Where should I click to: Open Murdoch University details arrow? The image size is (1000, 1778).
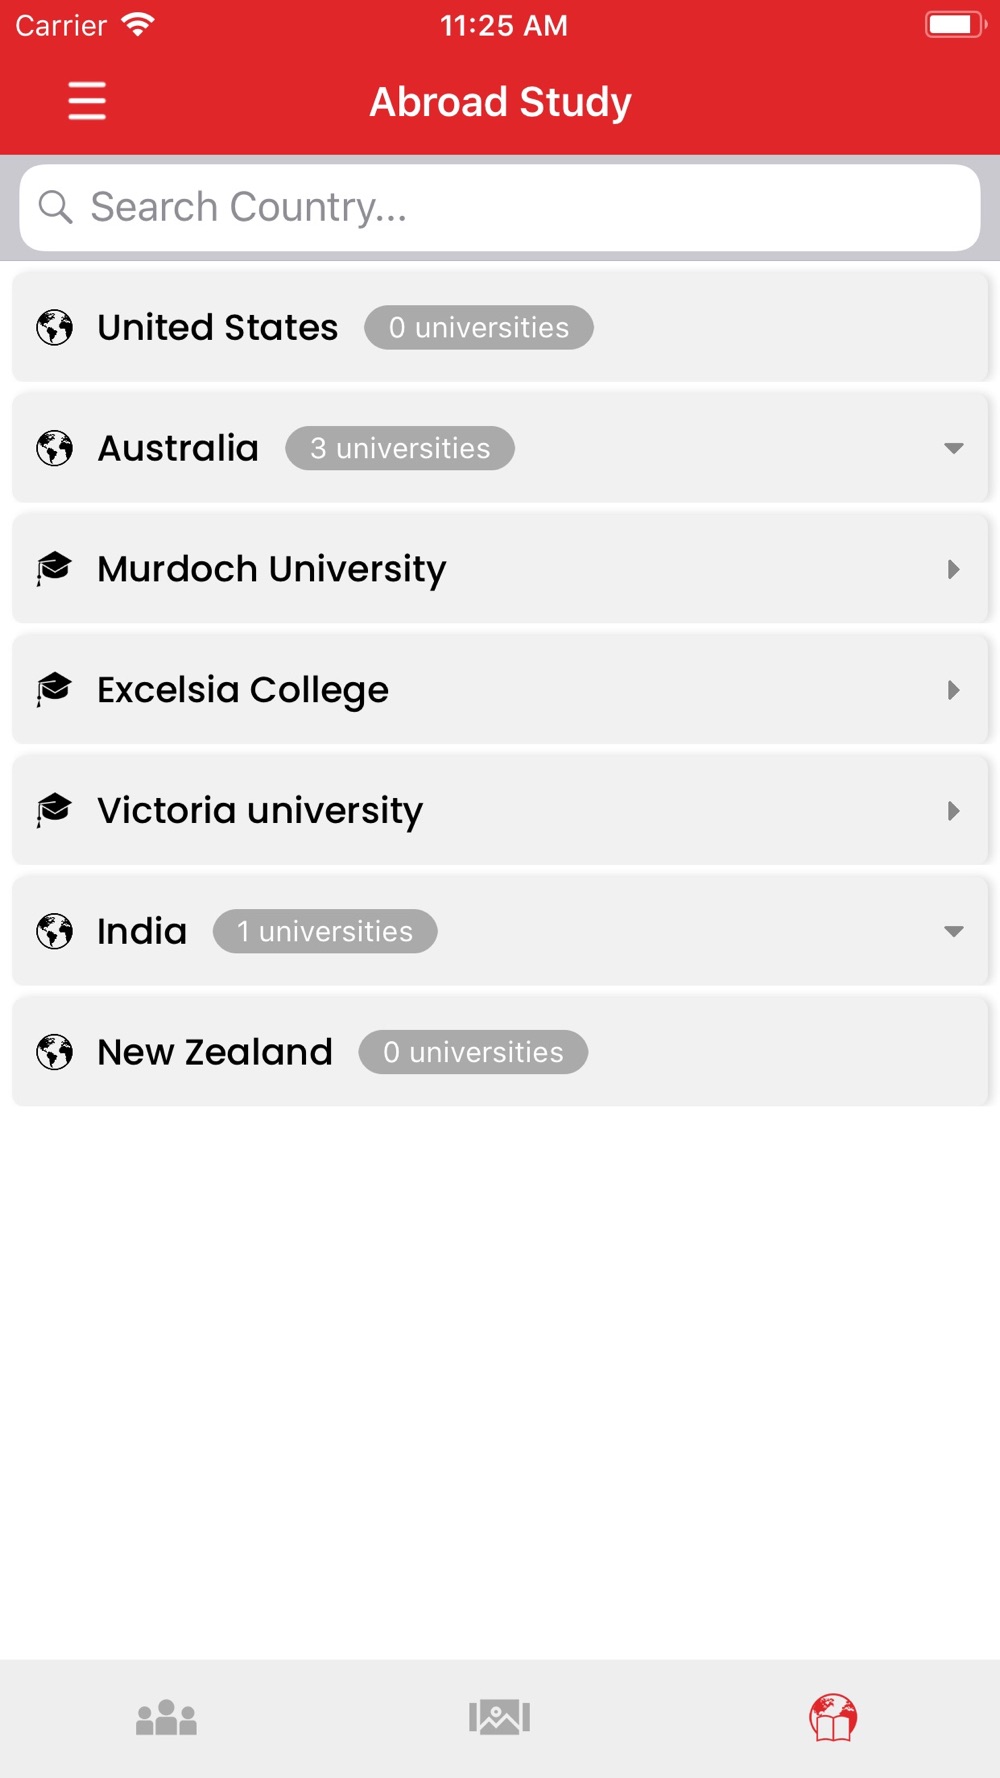click(954, 569)
